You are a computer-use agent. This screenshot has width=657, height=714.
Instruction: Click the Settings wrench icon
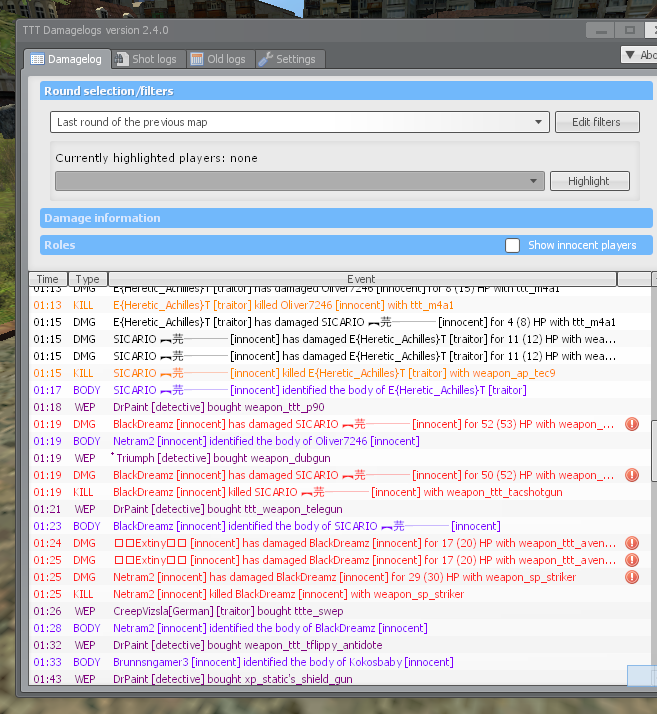click(266, 60)
